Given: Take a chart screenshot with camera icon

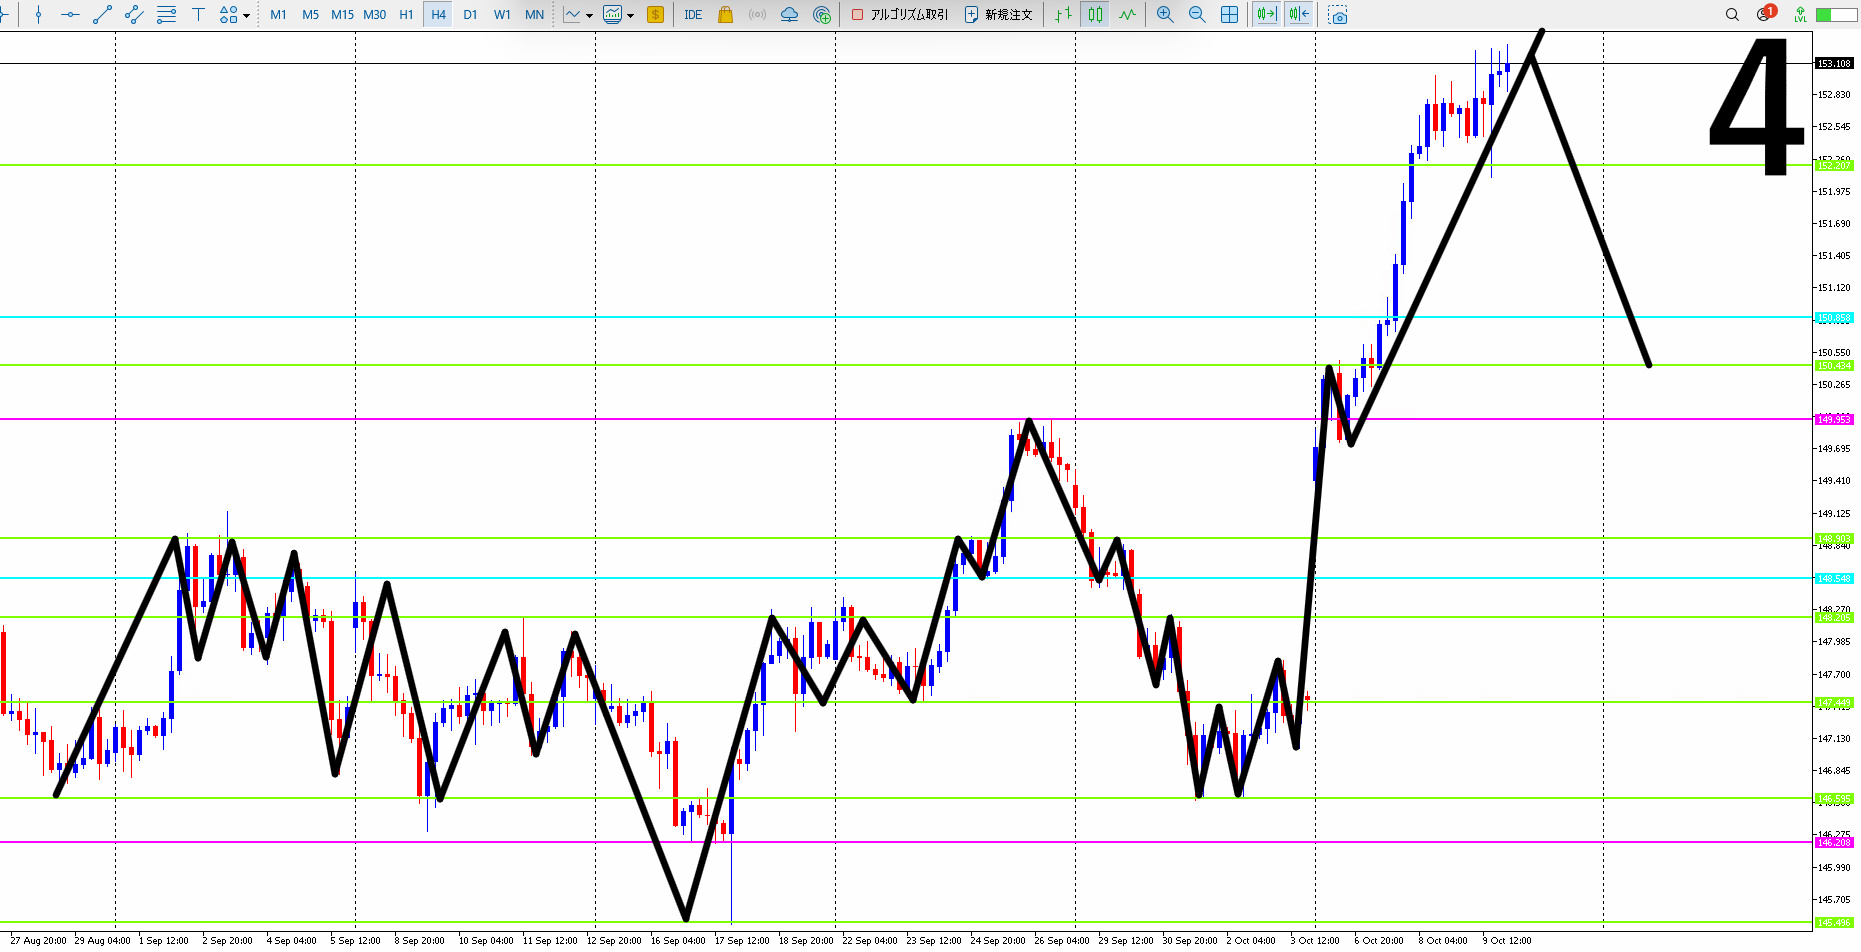Looking at the screenshot, I should pyautogui.click(x=1338, y=15).
